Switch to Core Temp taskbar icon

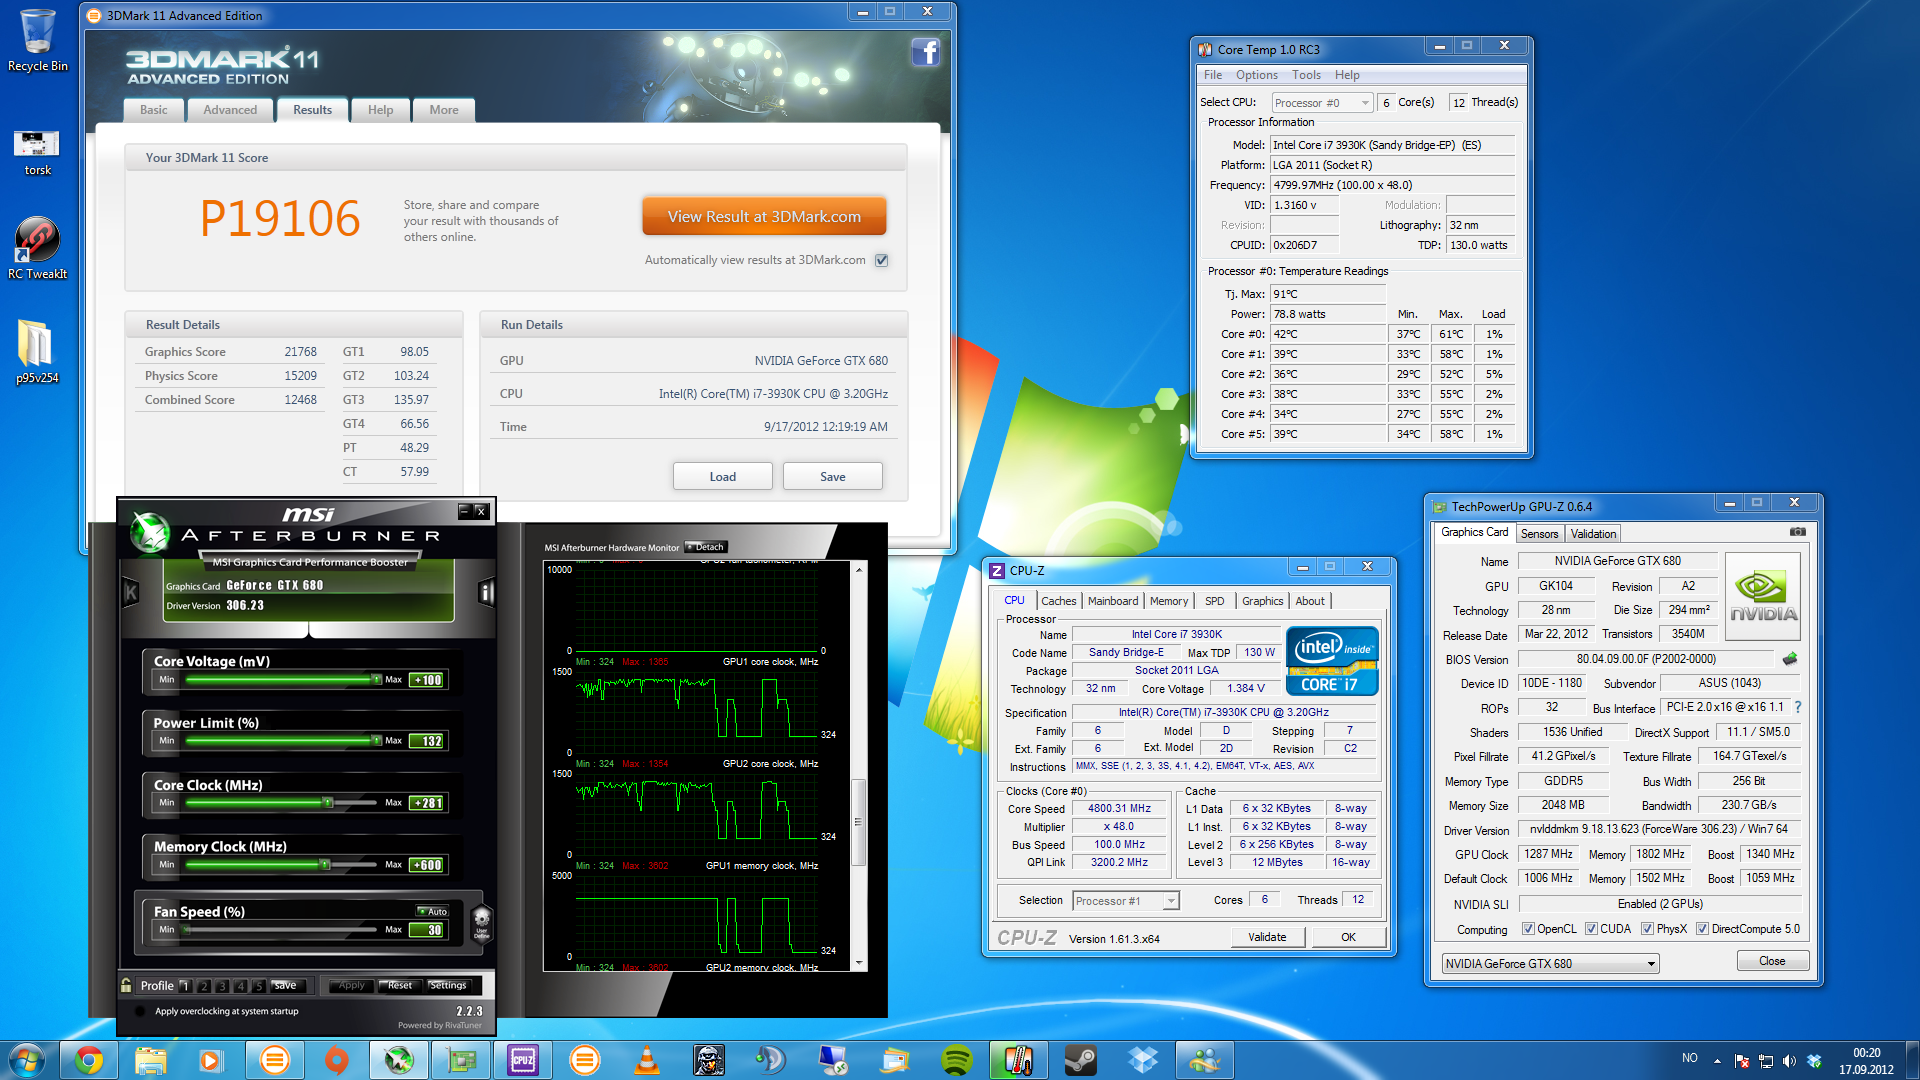(x=1019, y=1060)
